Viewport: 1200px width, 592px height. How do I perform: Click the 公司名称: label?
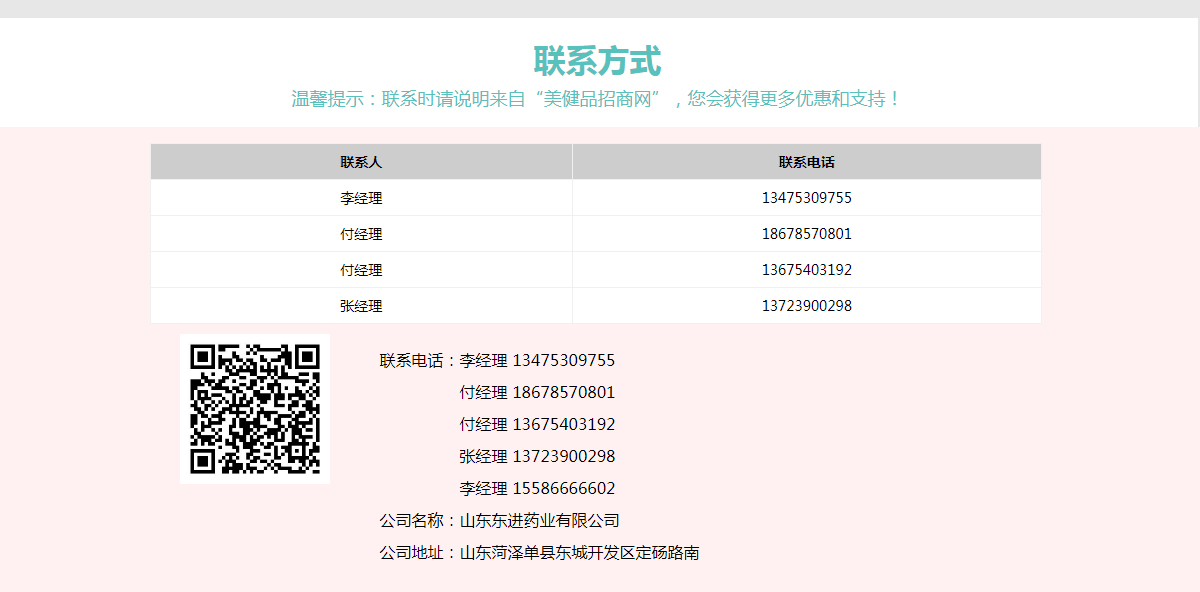pos(419,520)
